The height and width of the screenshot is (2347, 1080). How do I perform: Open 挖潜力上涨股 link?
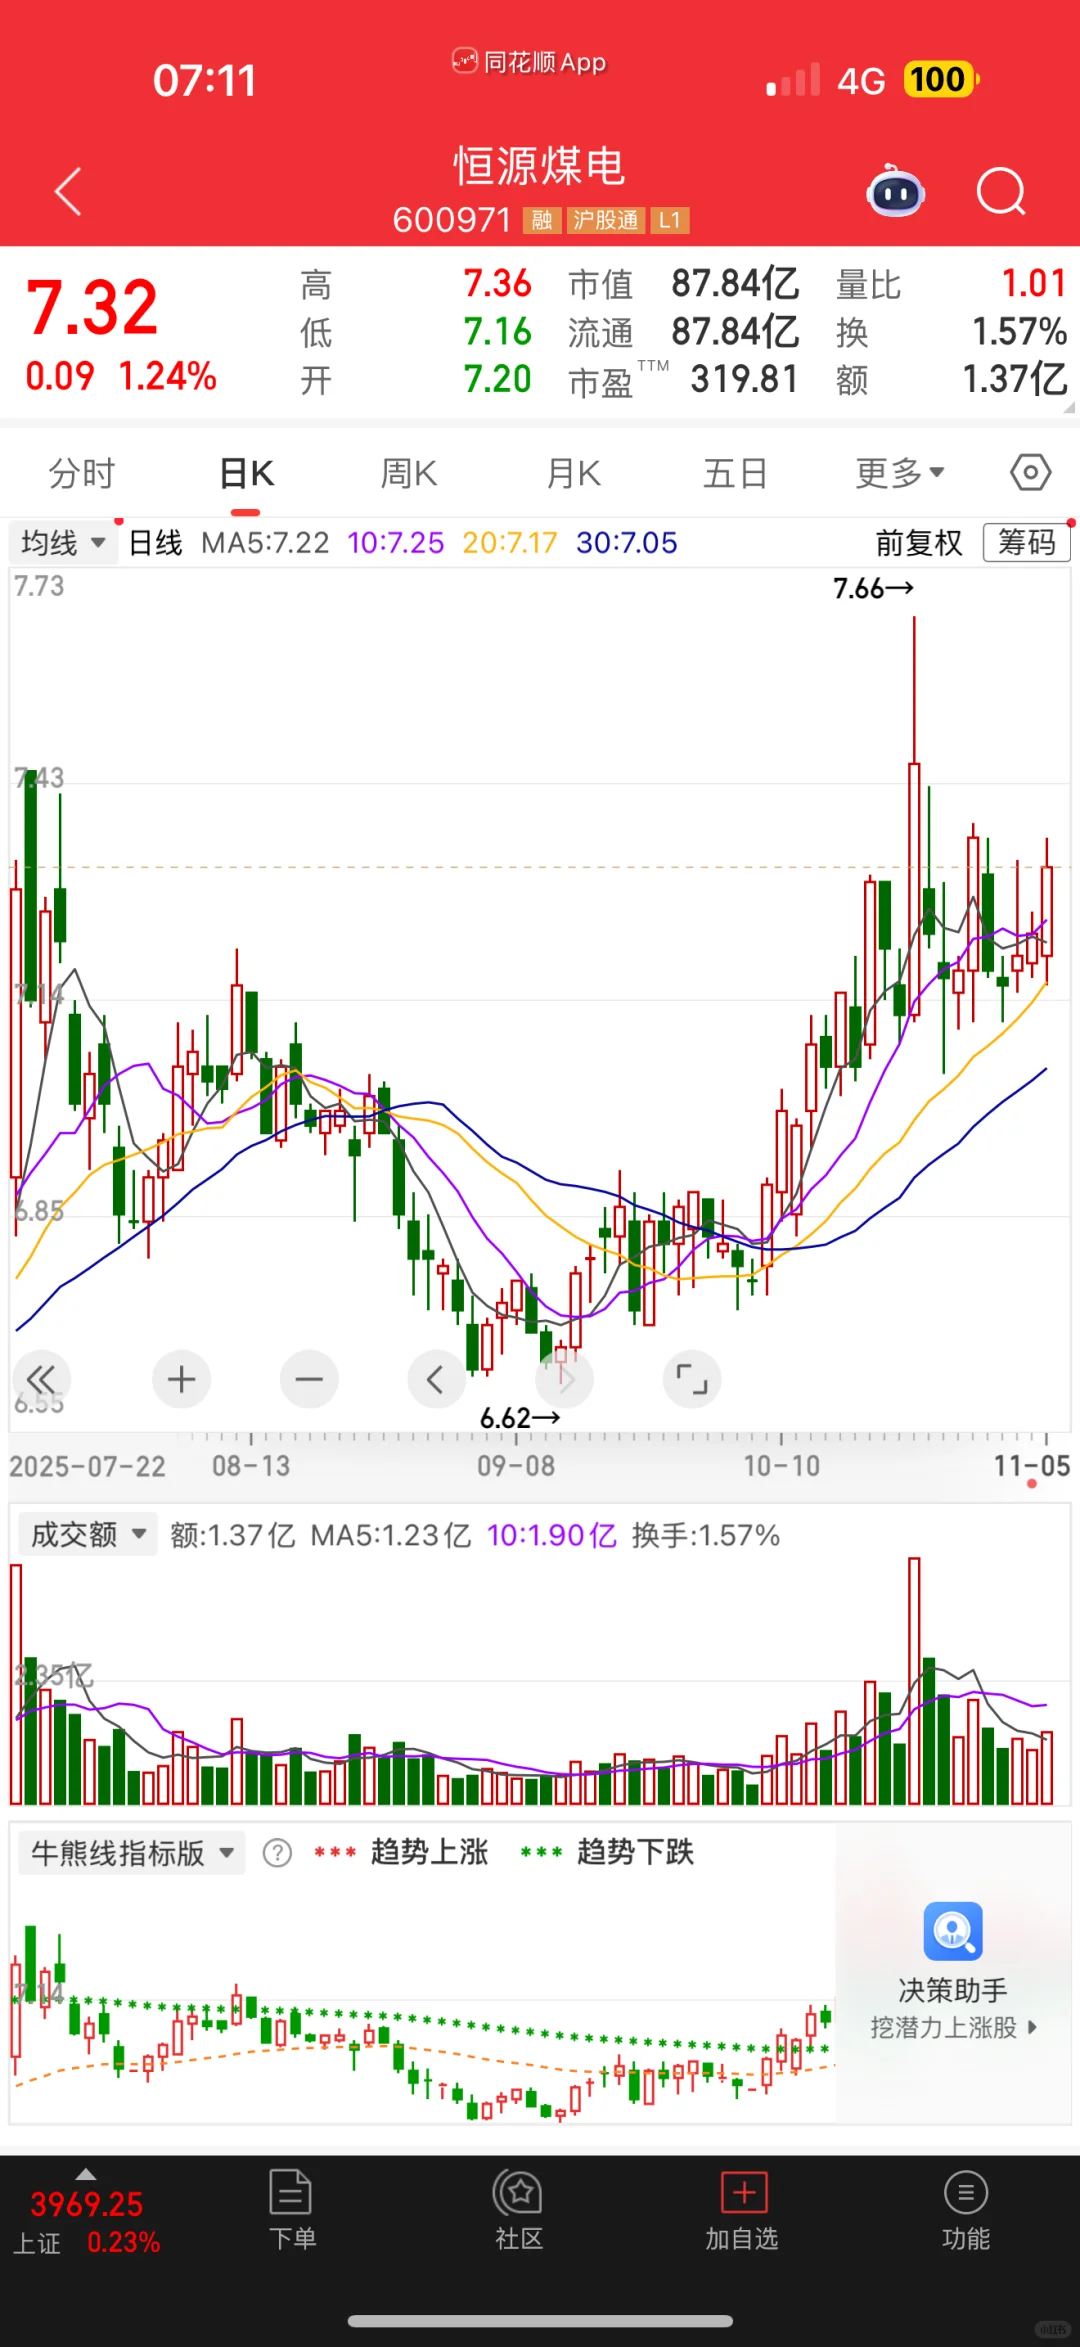tap(953, 2028)
